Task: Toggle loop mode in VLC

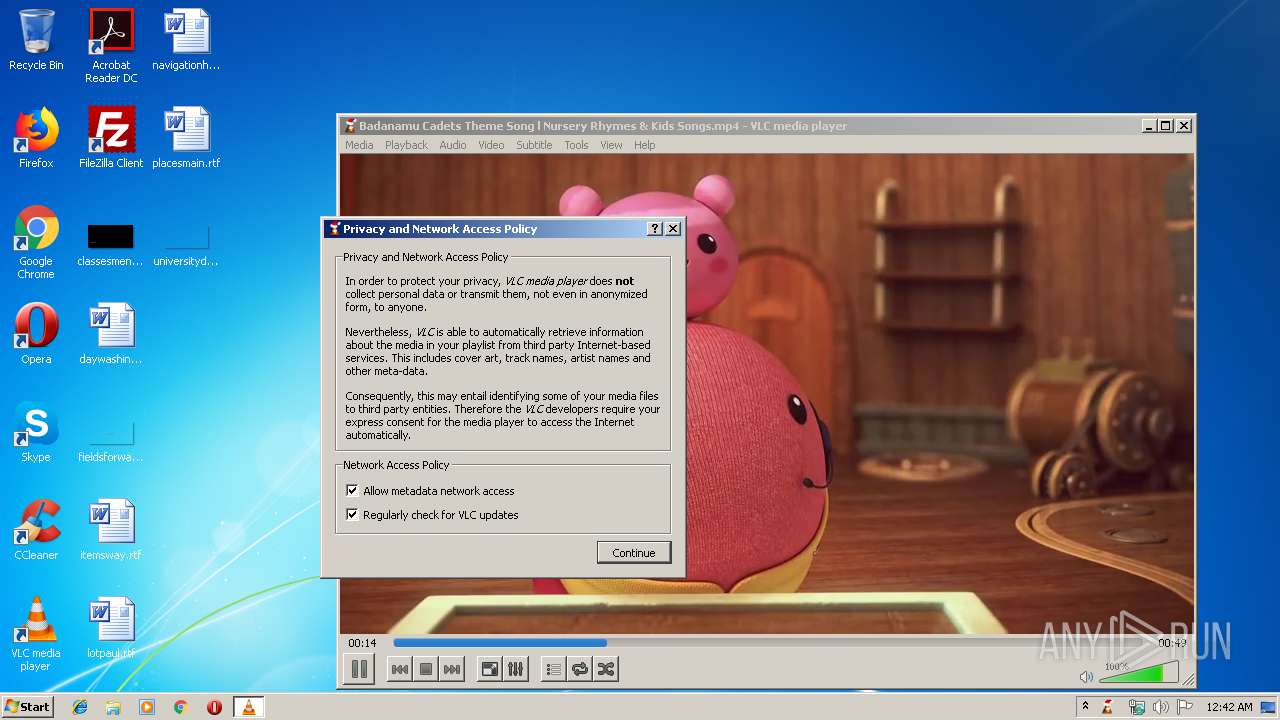Action: 579,669
